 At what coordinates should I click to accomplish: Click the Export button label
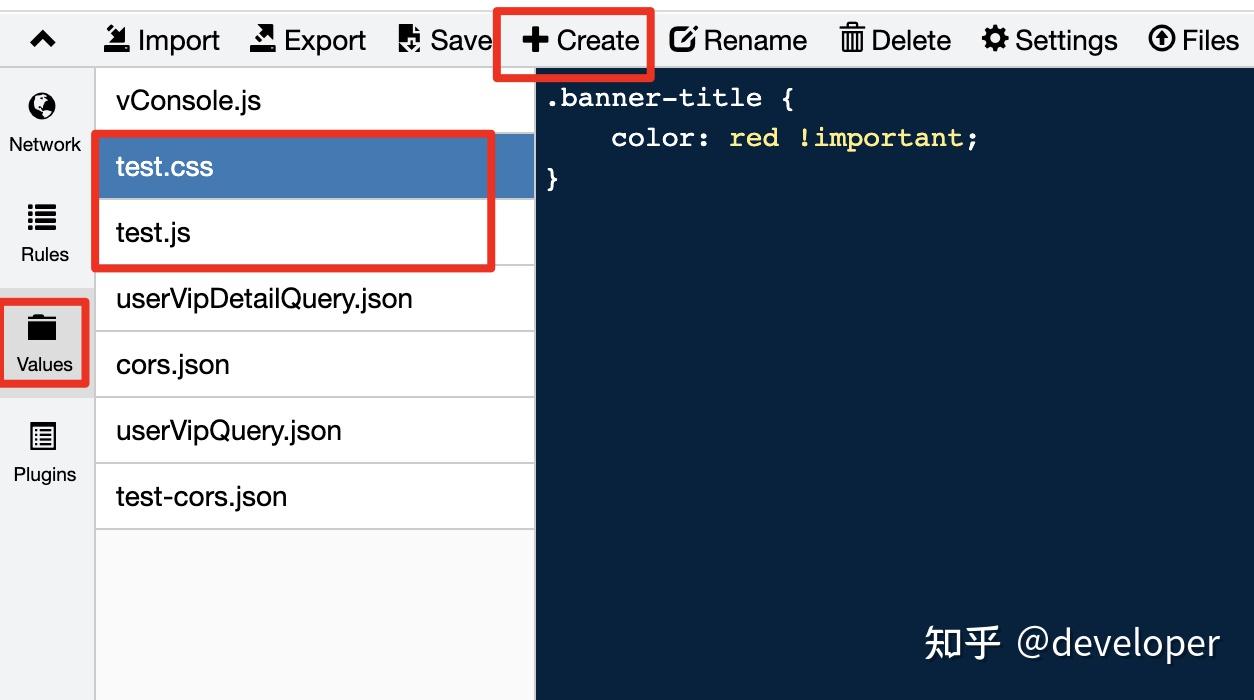pyautogui.click(x=325, y=40)
